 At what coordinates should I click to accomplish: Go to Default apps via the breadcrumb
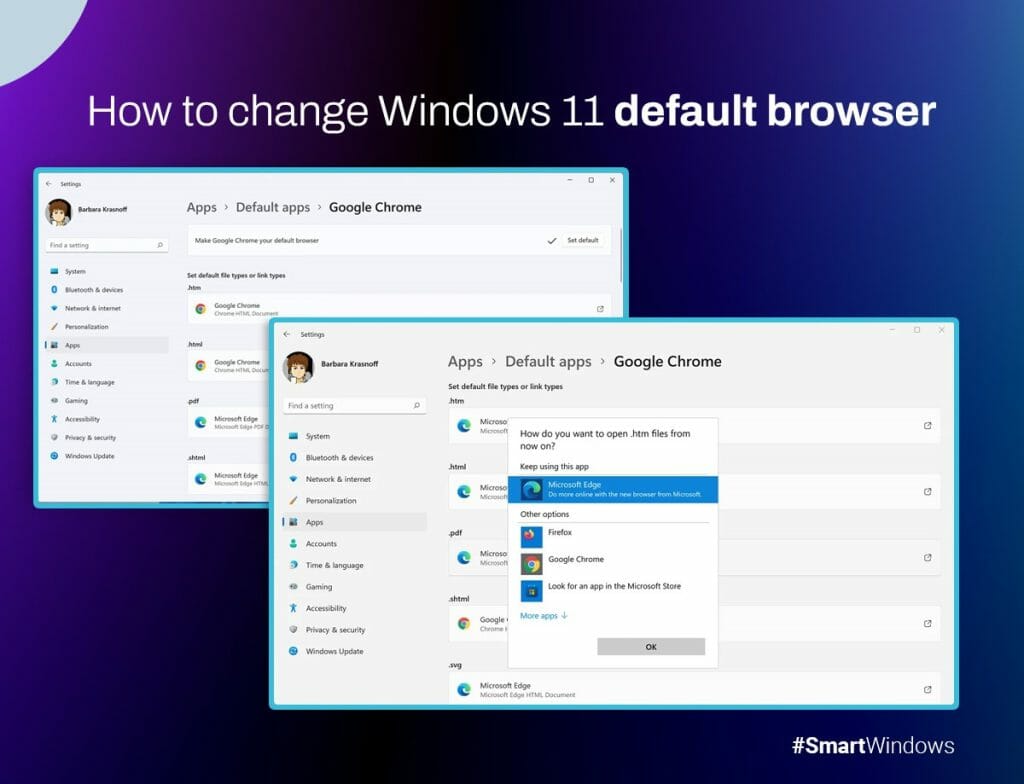point(548,361)
